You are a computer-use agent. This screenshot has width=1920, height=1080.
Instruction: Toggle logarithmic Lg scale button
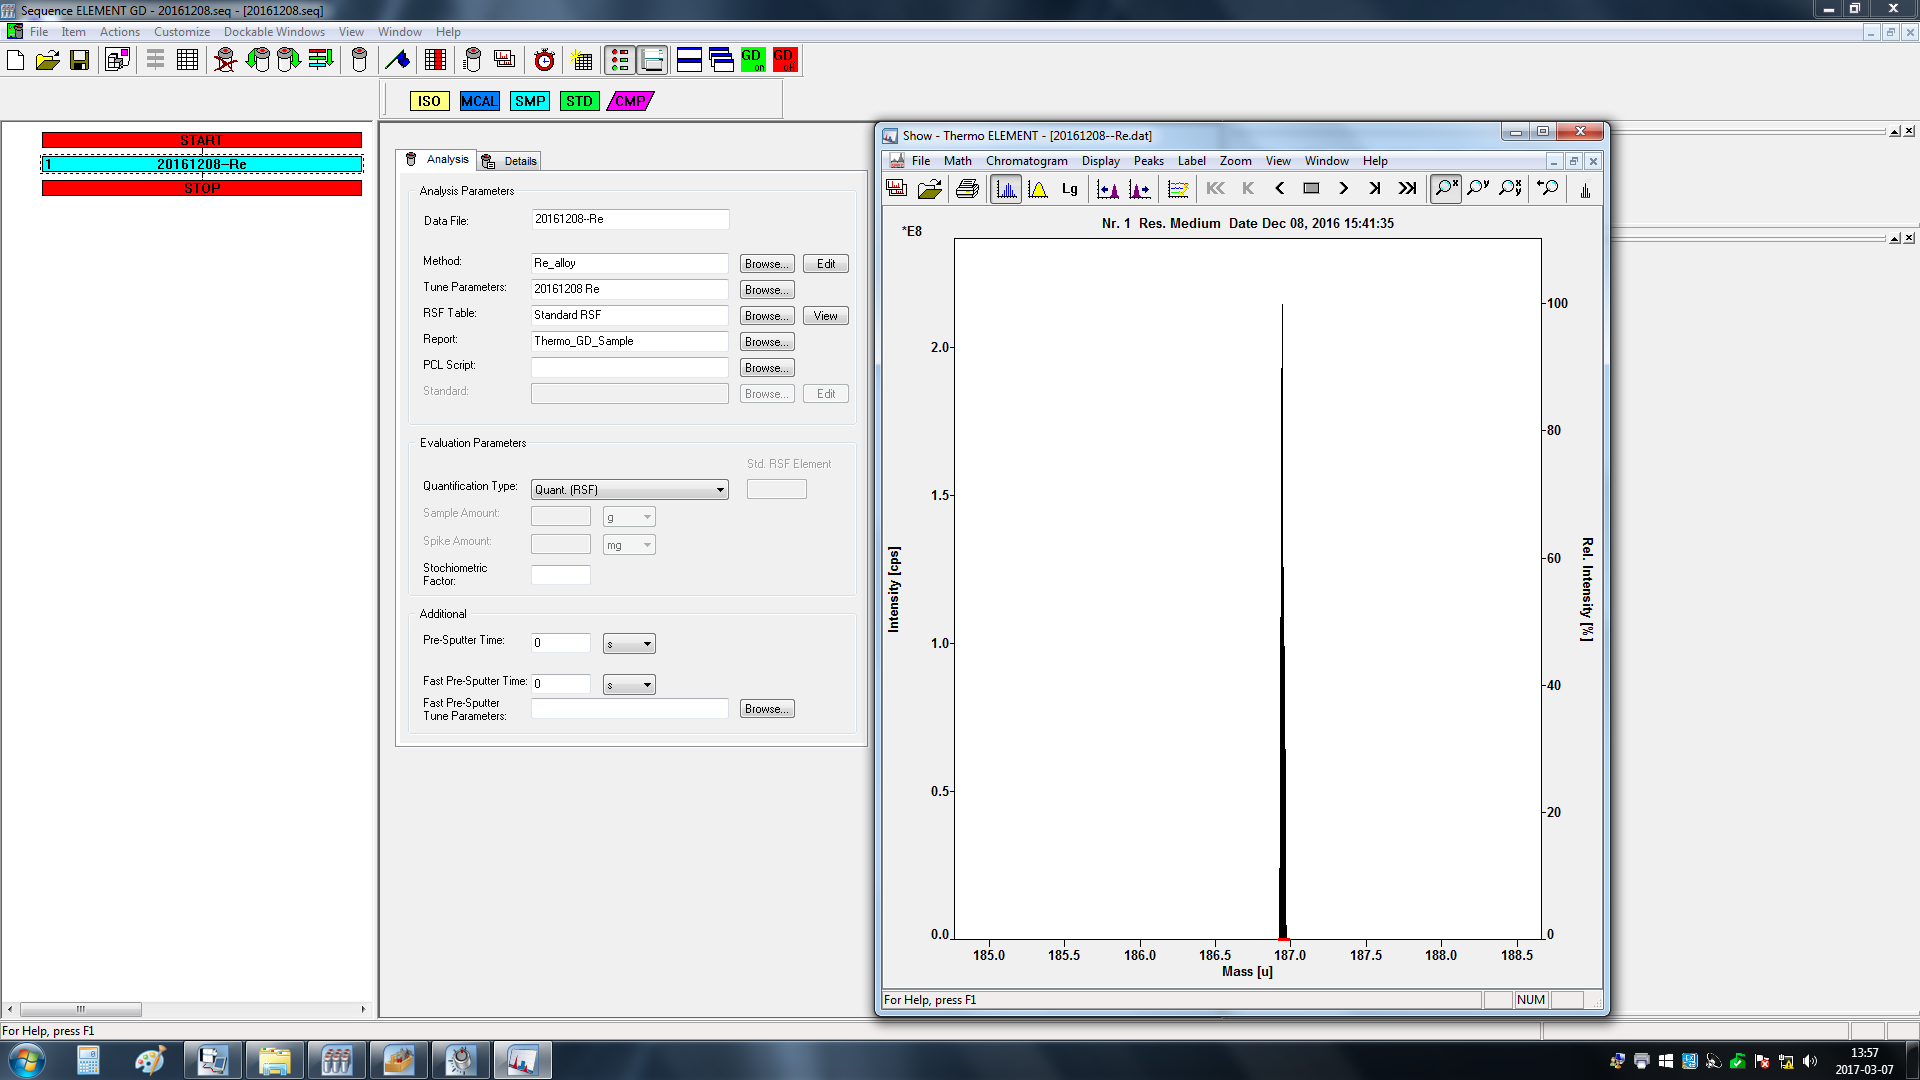click(x=1070, y=189)
